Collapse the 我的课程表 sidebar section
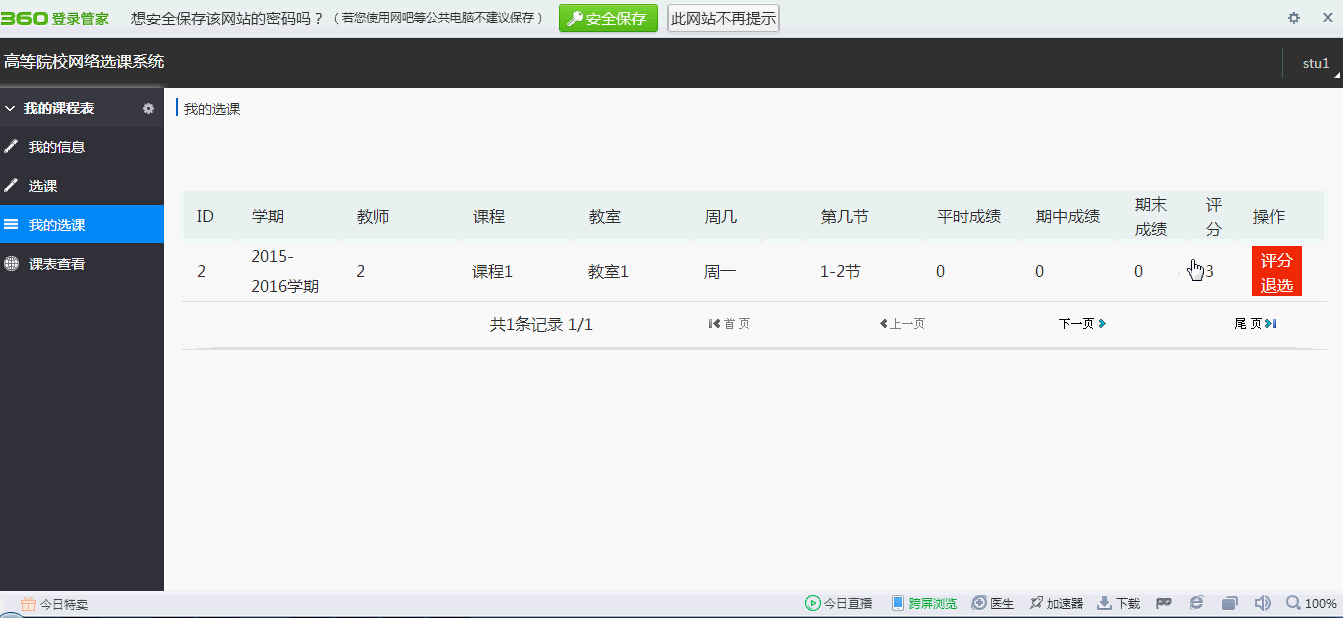This screenshot has height=618, width=1343. [x=11, y=108]
